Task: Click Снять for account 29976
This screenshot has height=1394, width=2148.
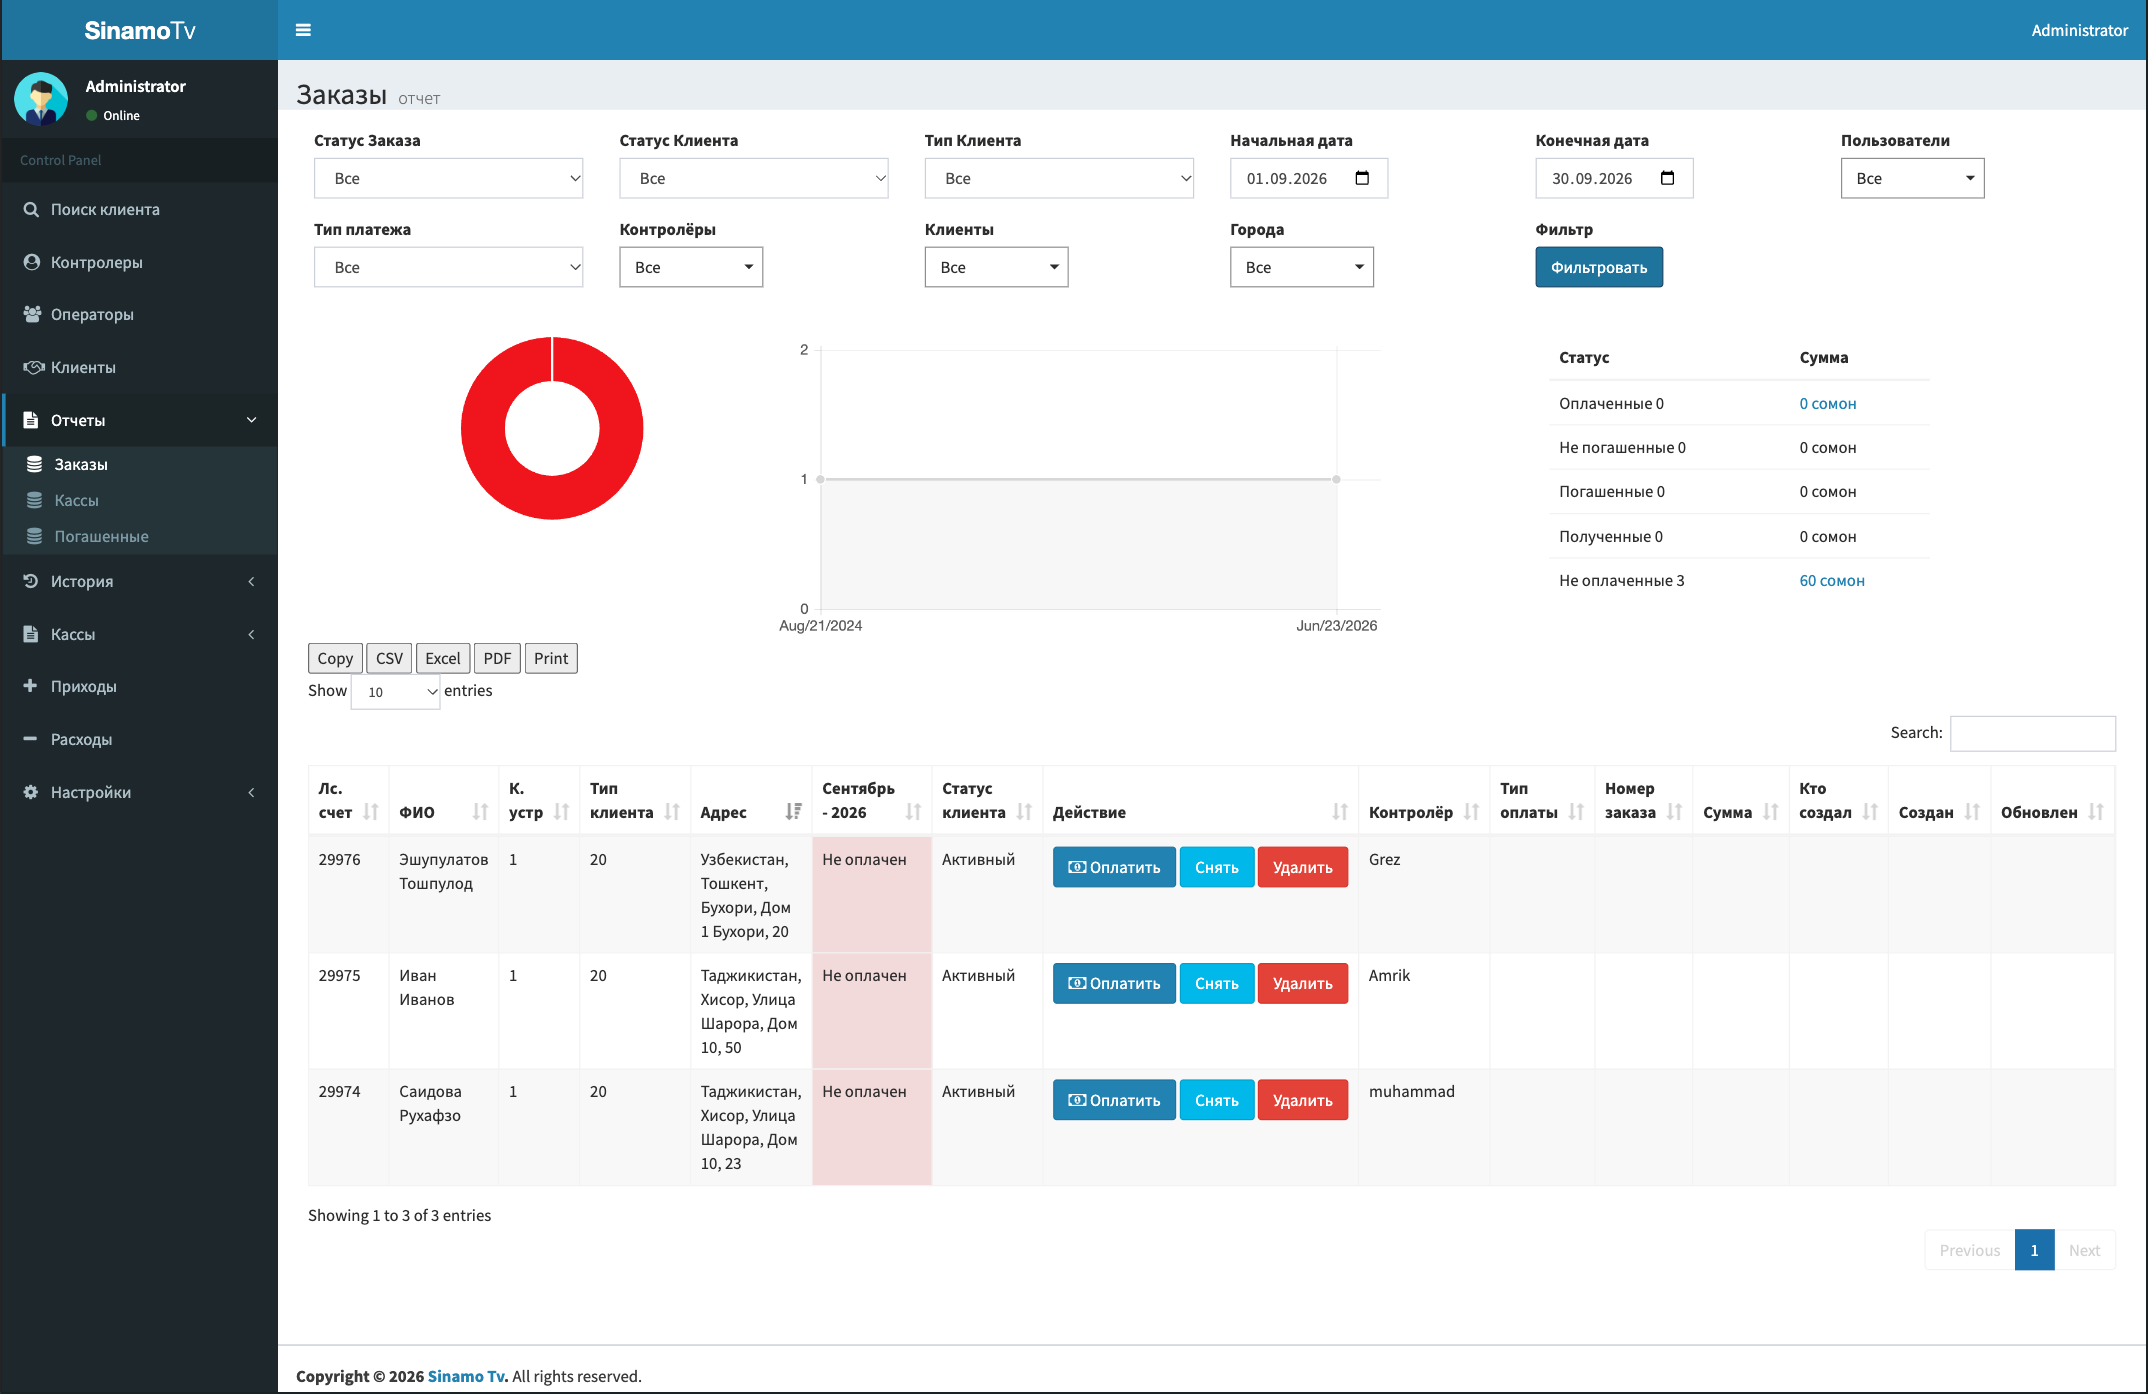Action: [x=1216, y=867]
